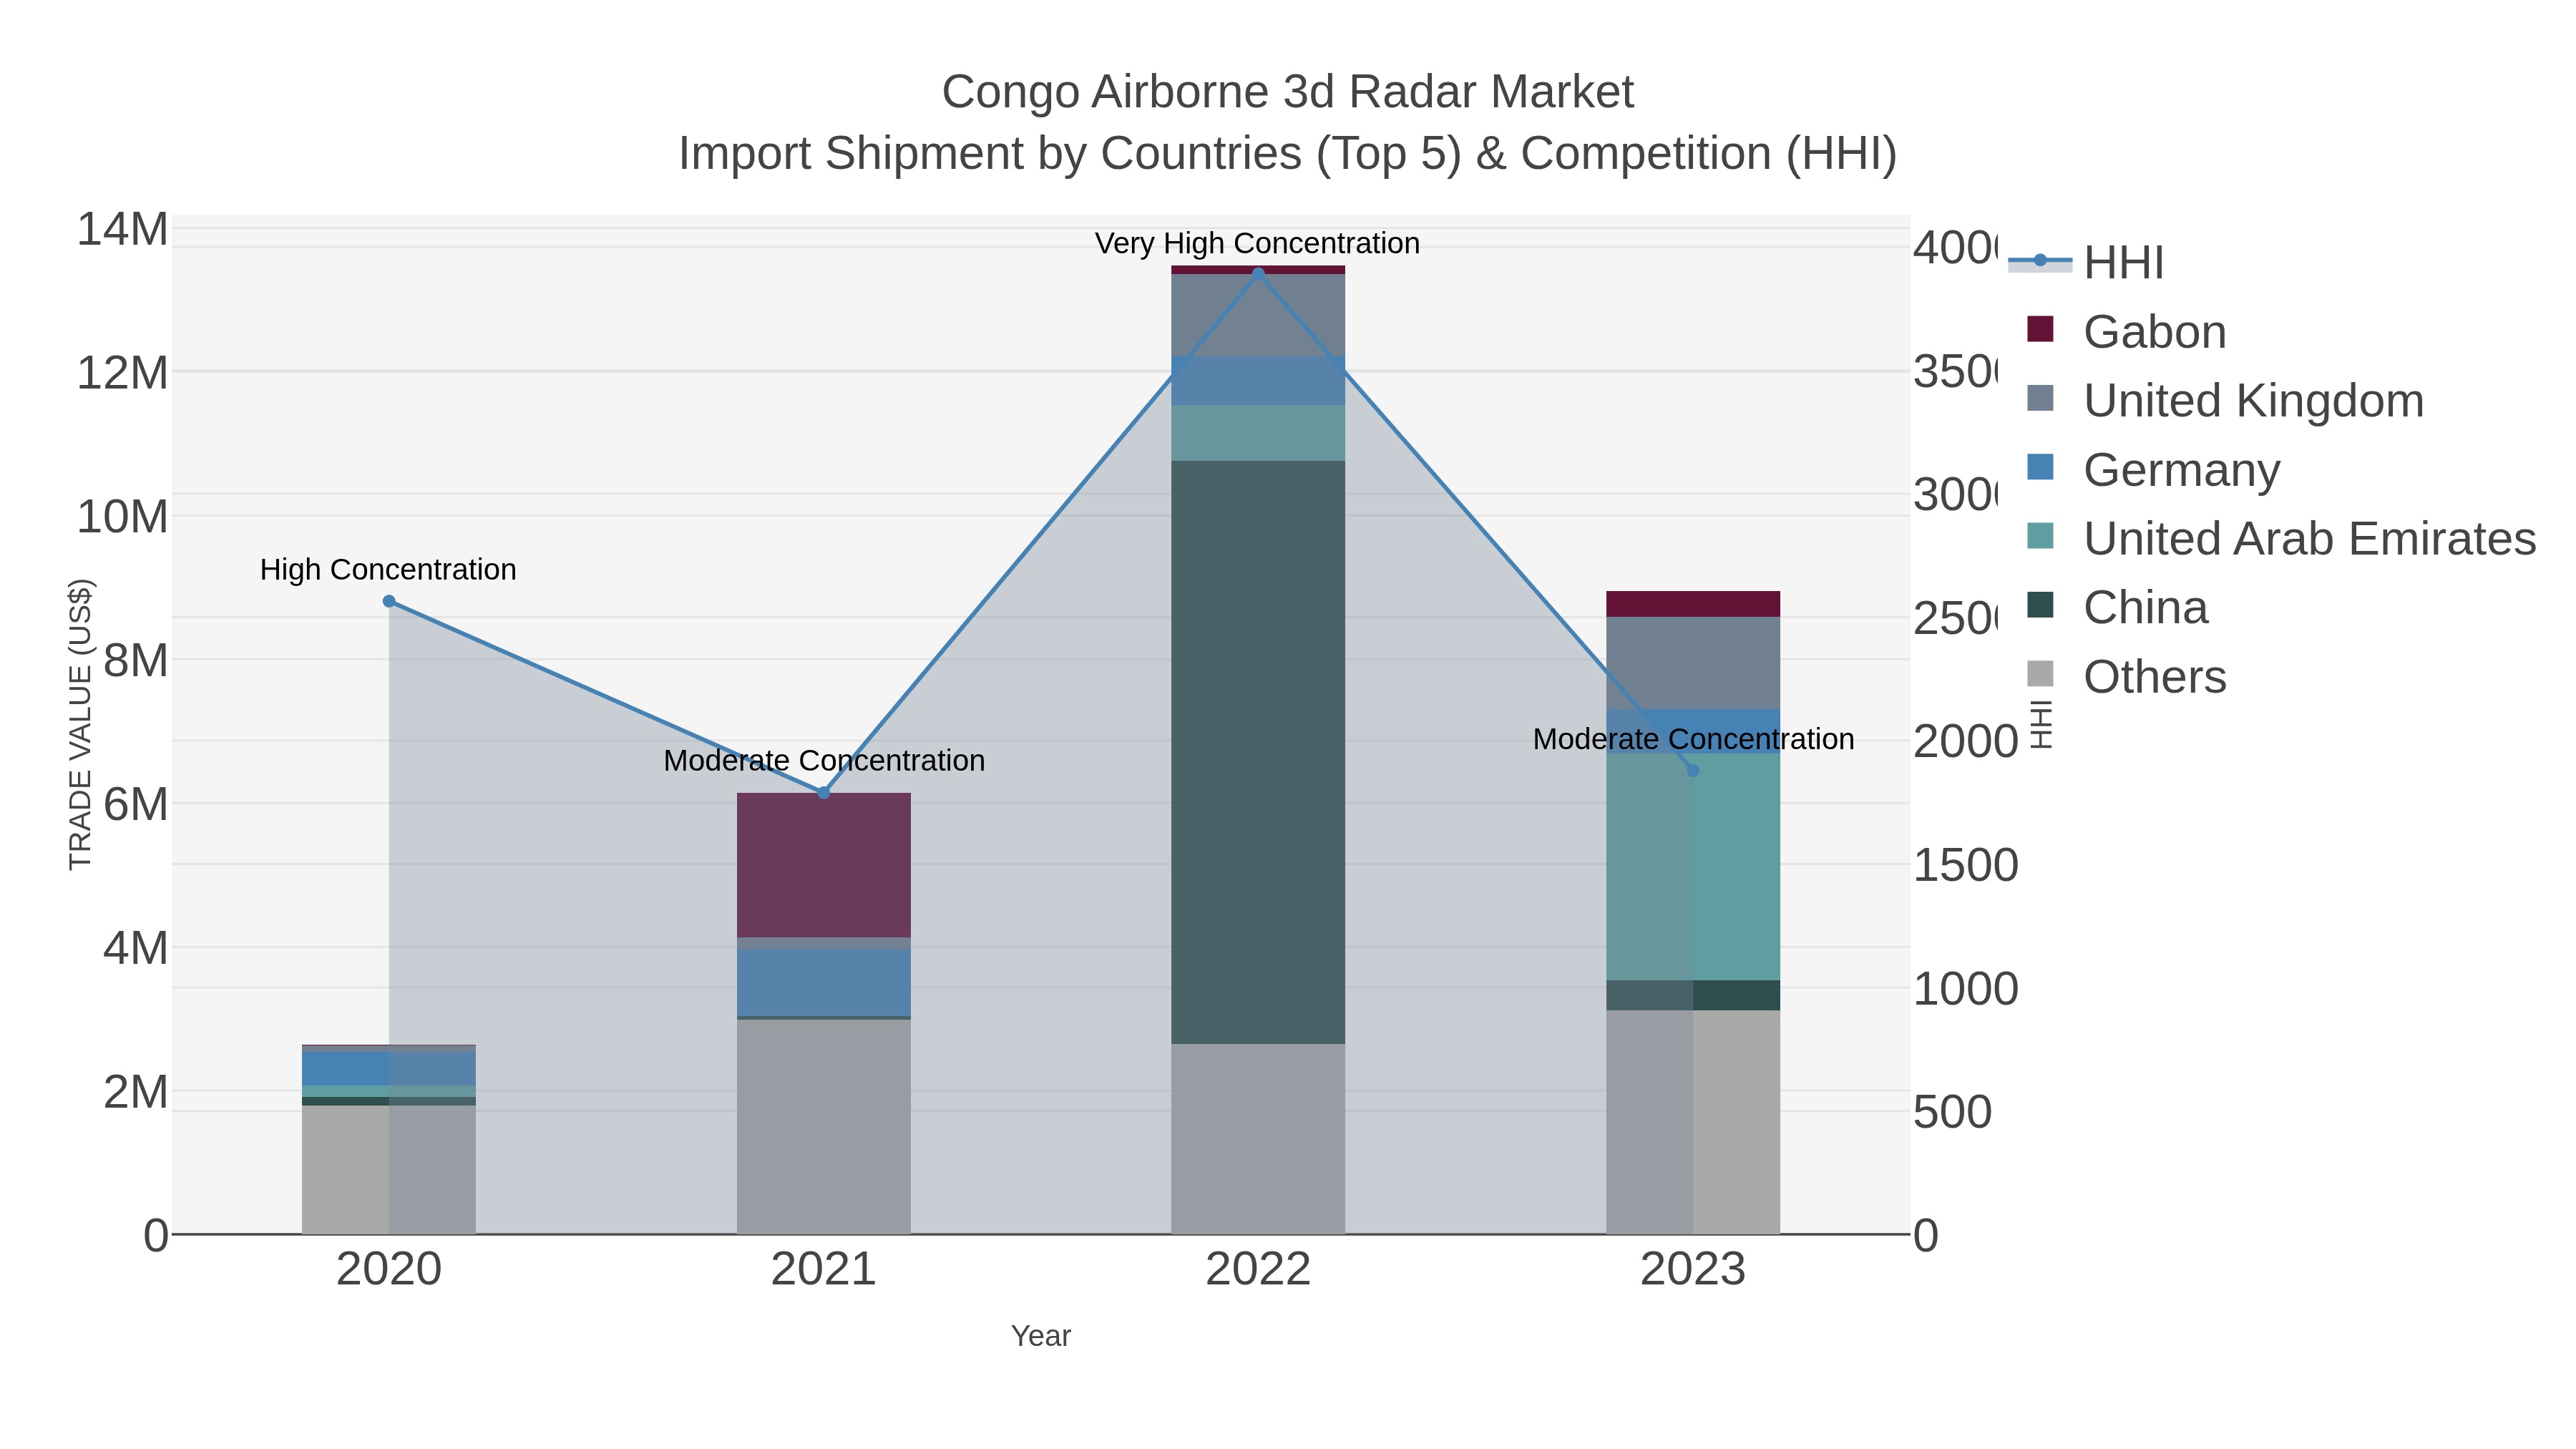Click the 'Moderate Concentration' annotation near 2023
The height and width of the screenshot is (1449, 2576).
coord(1693,739)
